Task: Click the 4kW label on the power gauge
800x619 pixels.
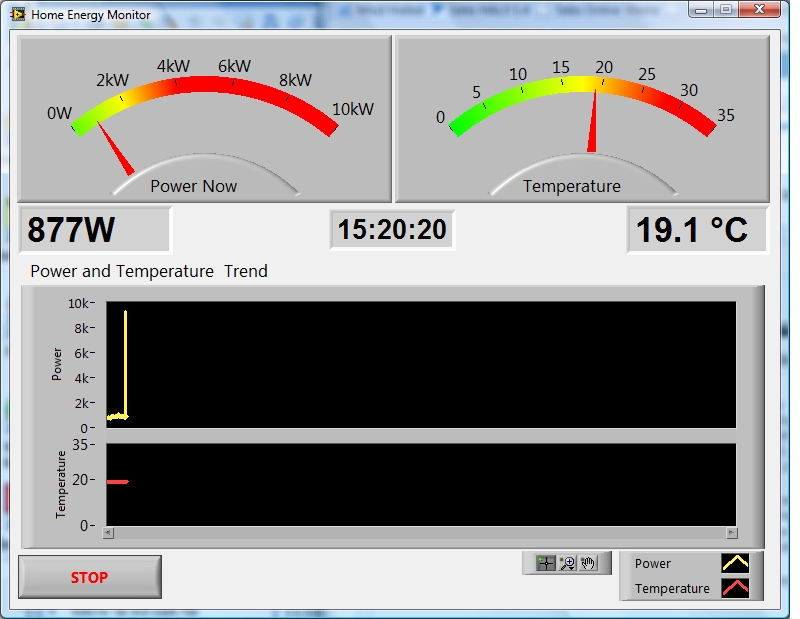Action: tap(173, 66)
